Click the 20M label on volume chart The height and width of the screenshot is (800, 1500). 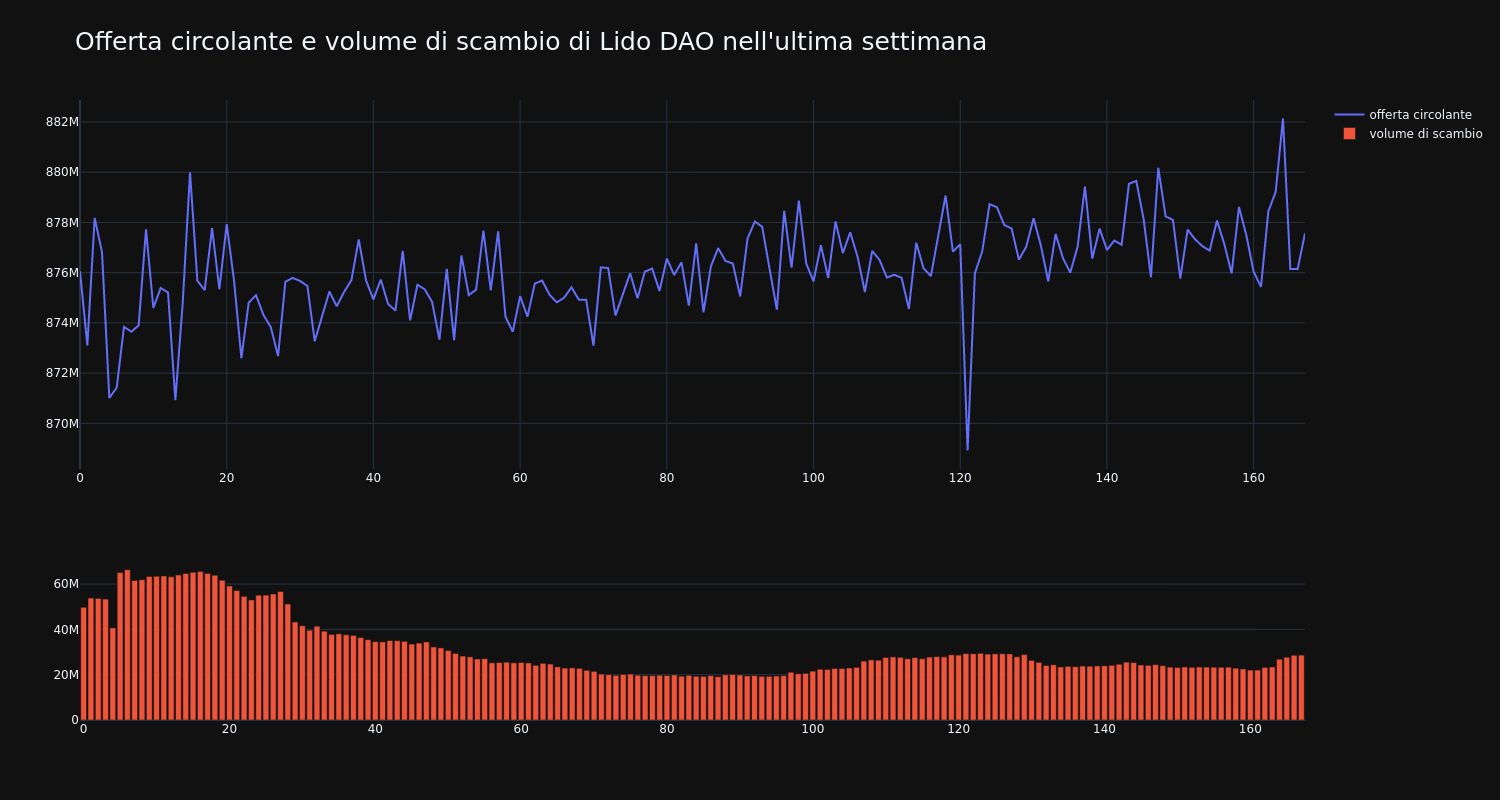pos(66,675)
